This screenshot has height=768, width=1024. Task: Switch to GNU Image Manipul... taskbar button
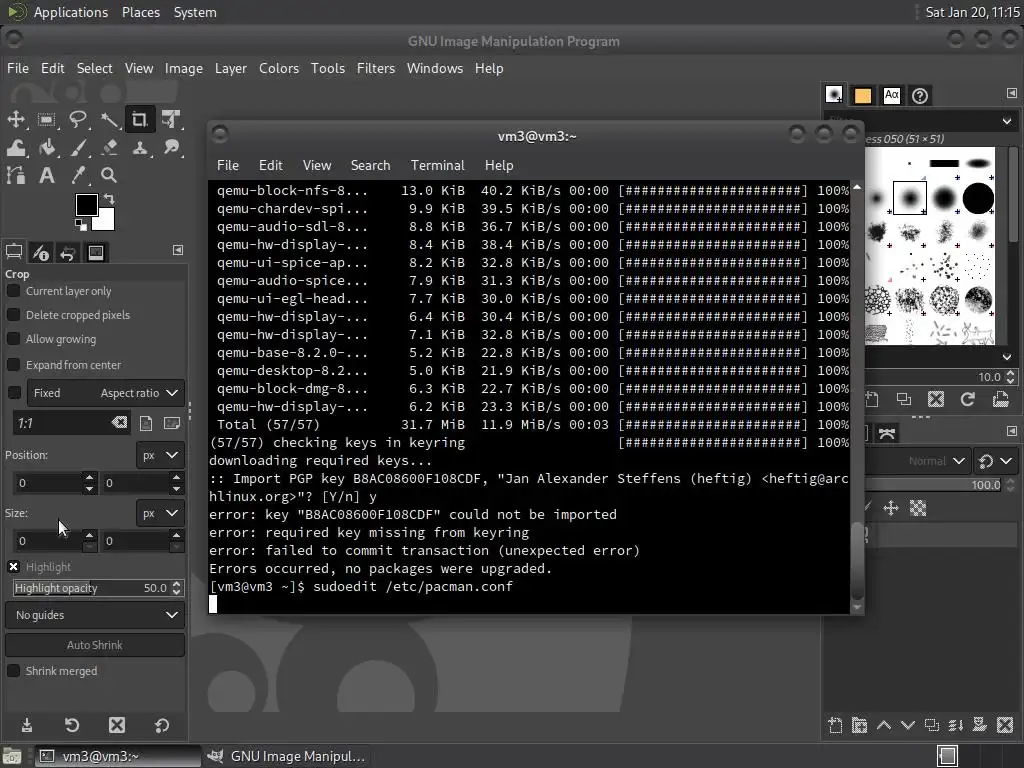tap(287, 756)
